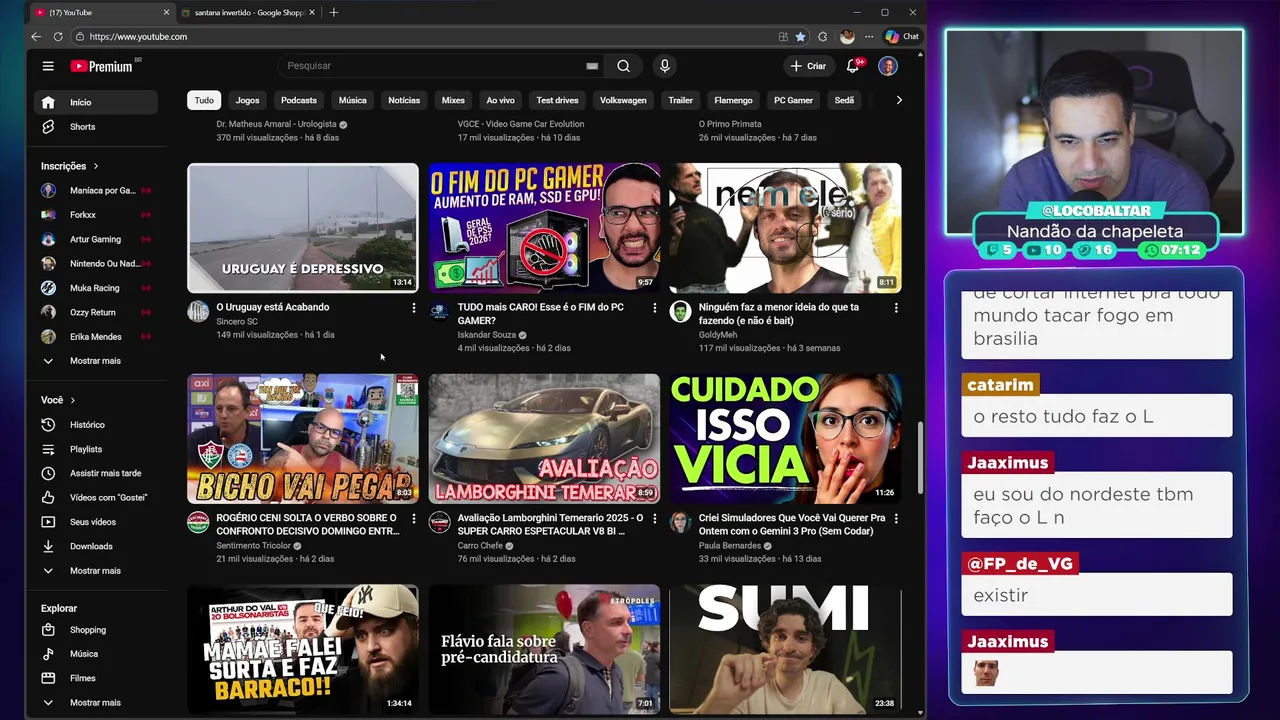Open the YouTube account avatar menu
This screenshot has height=720, width=1280.
(888, 66)
